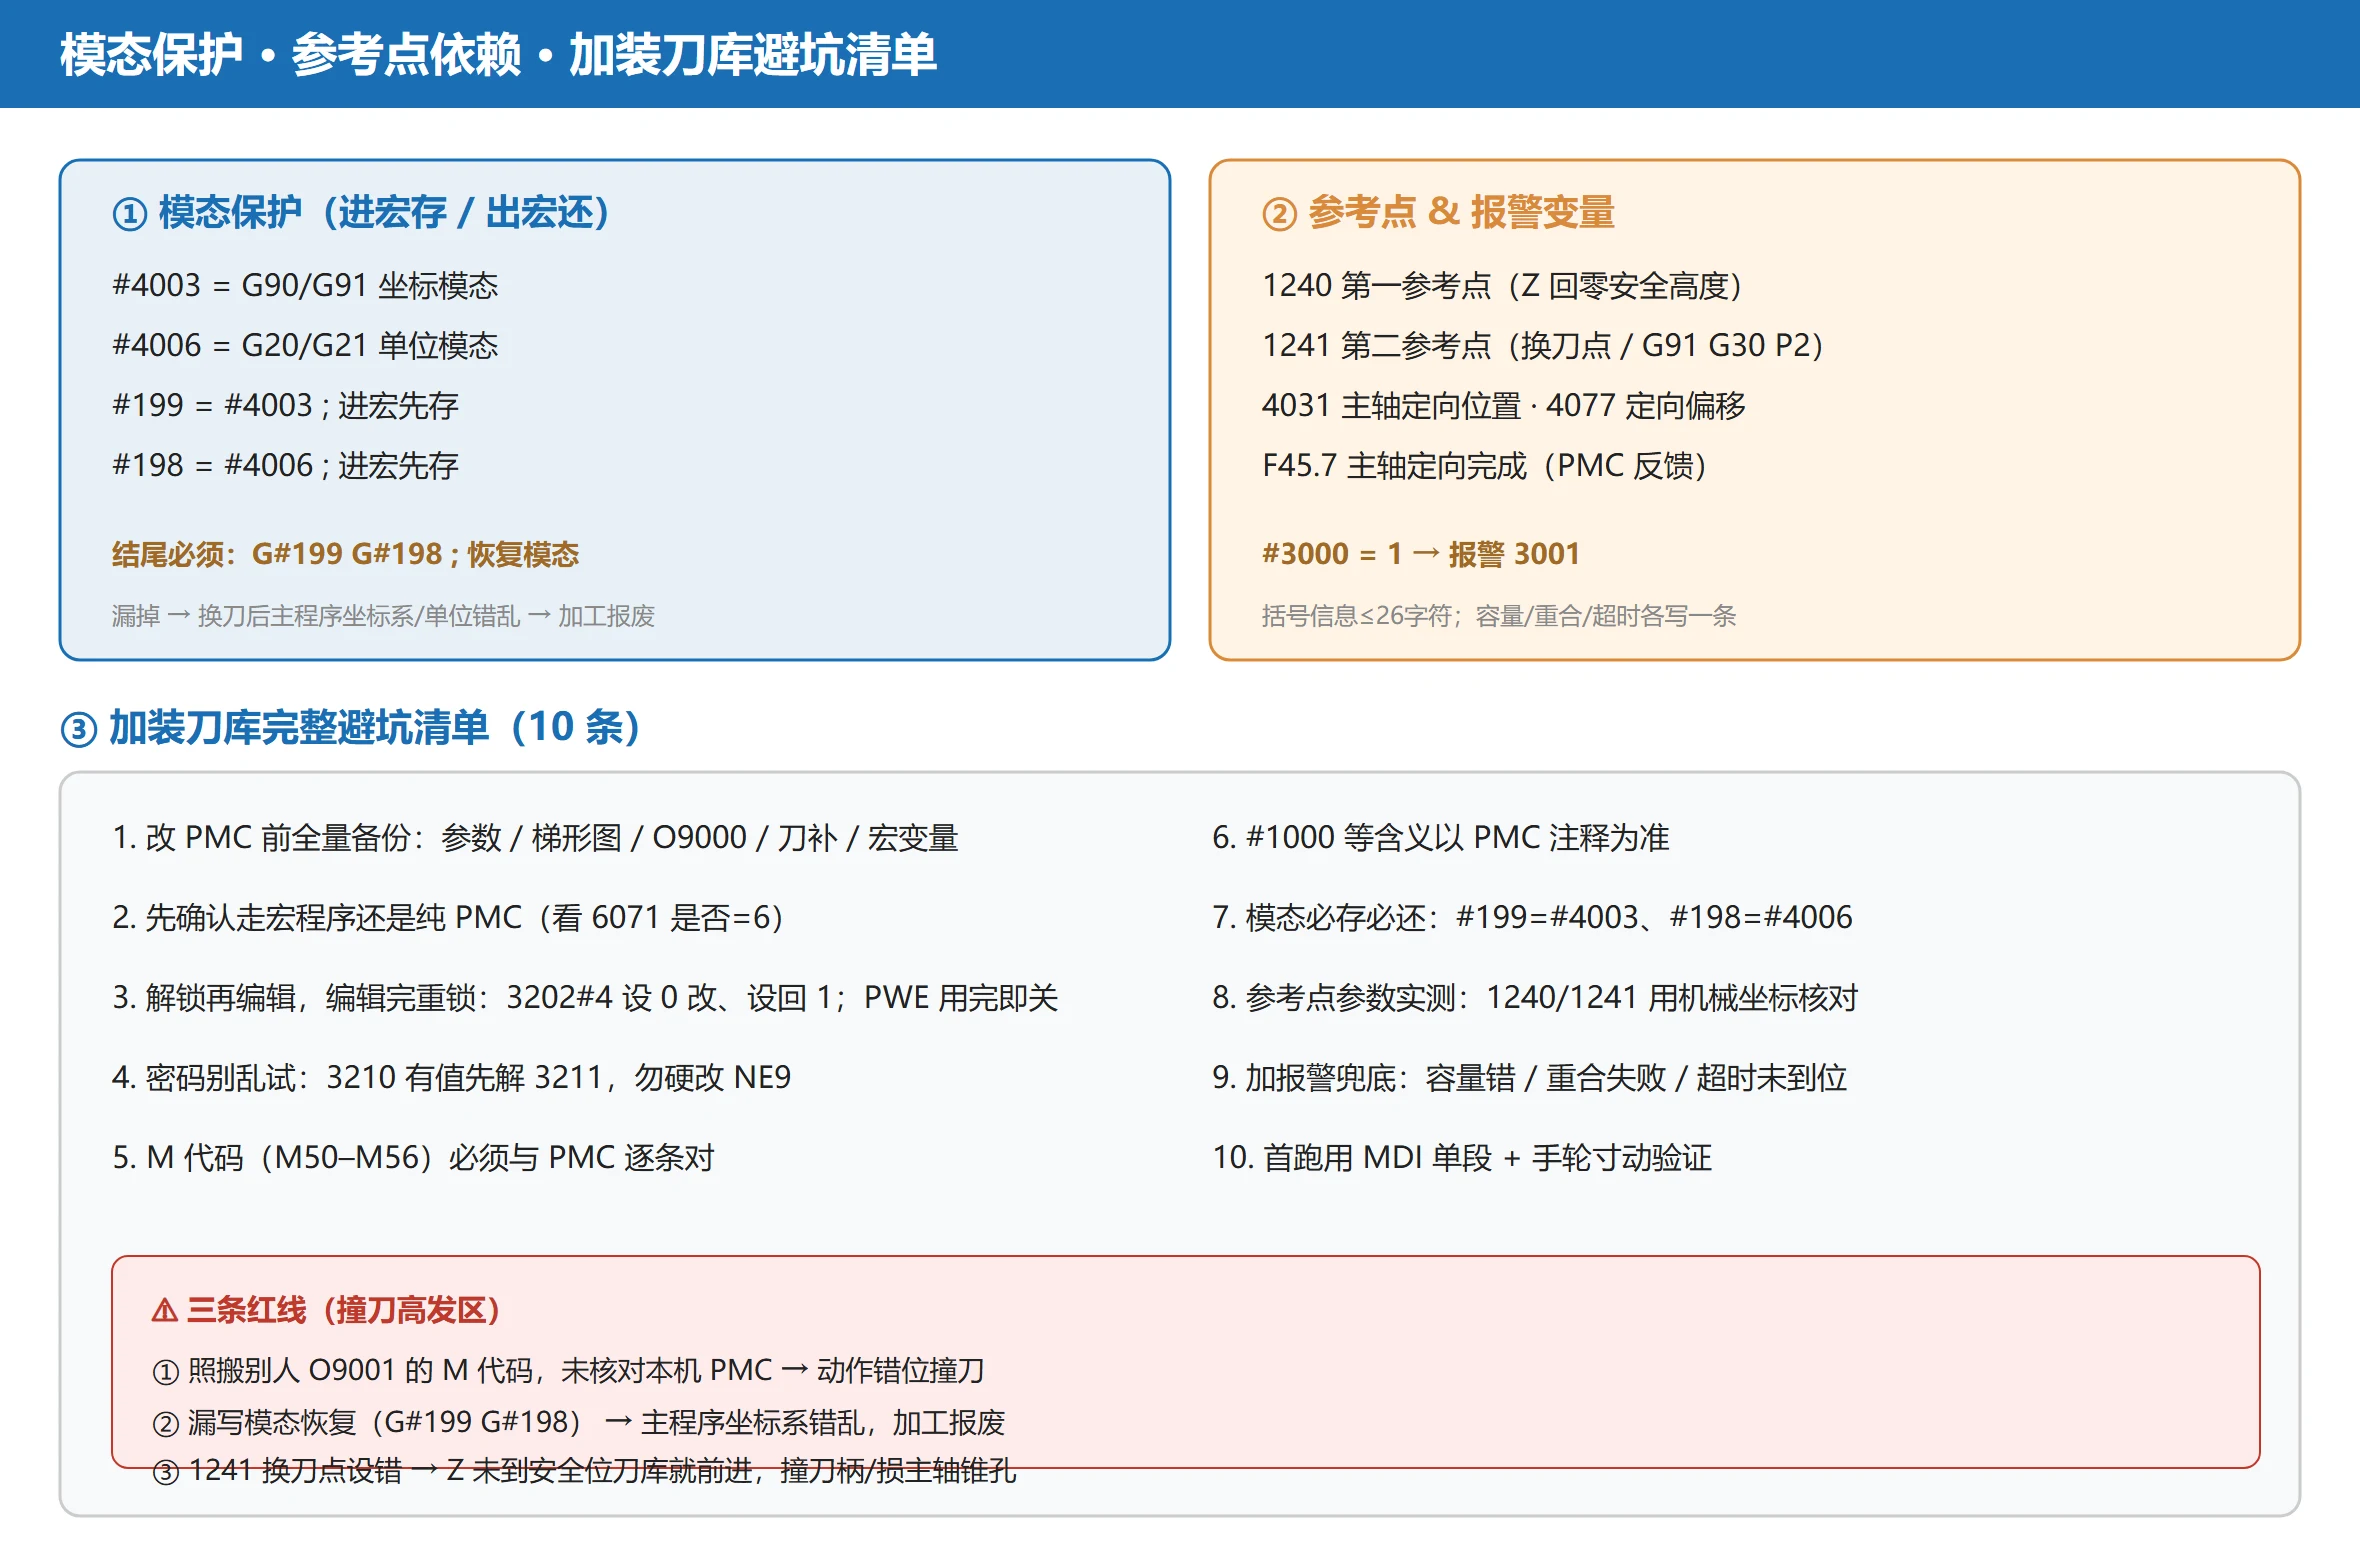Click 结尾必须：G#199 G#198 ; 恢复模态
Image resolution: width=2360 pixels, height=1560 pixels.
pyautogui.click(x=345, y=554)
